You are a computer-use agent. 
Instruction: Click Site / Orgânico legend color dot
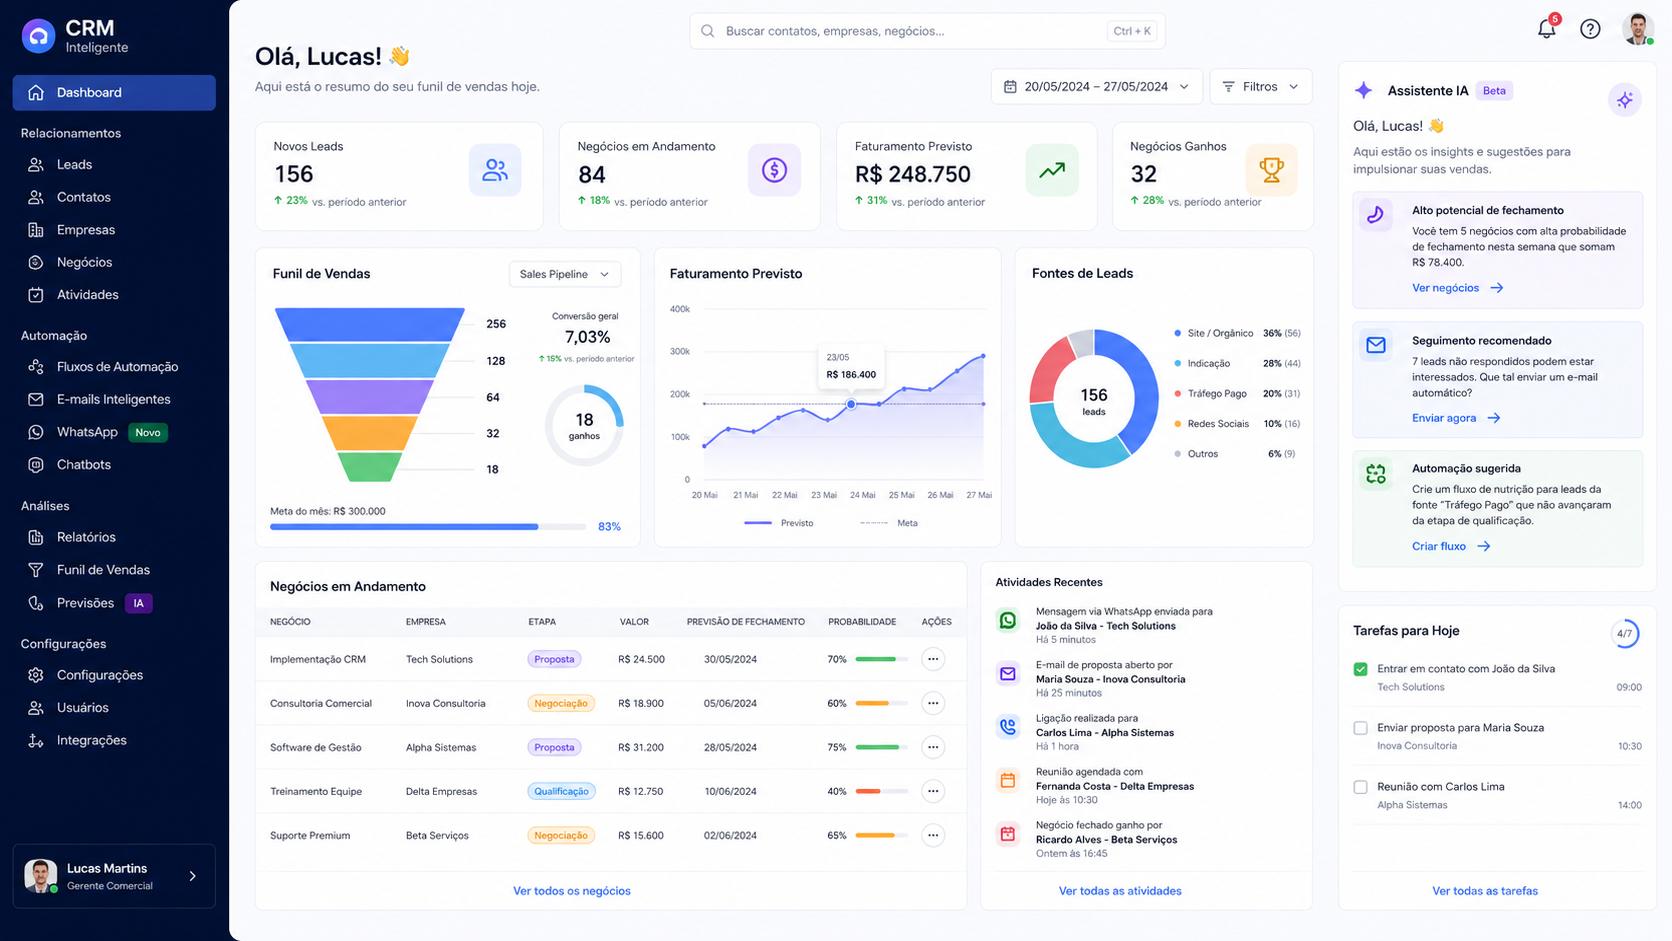[x=1177, y=333]
